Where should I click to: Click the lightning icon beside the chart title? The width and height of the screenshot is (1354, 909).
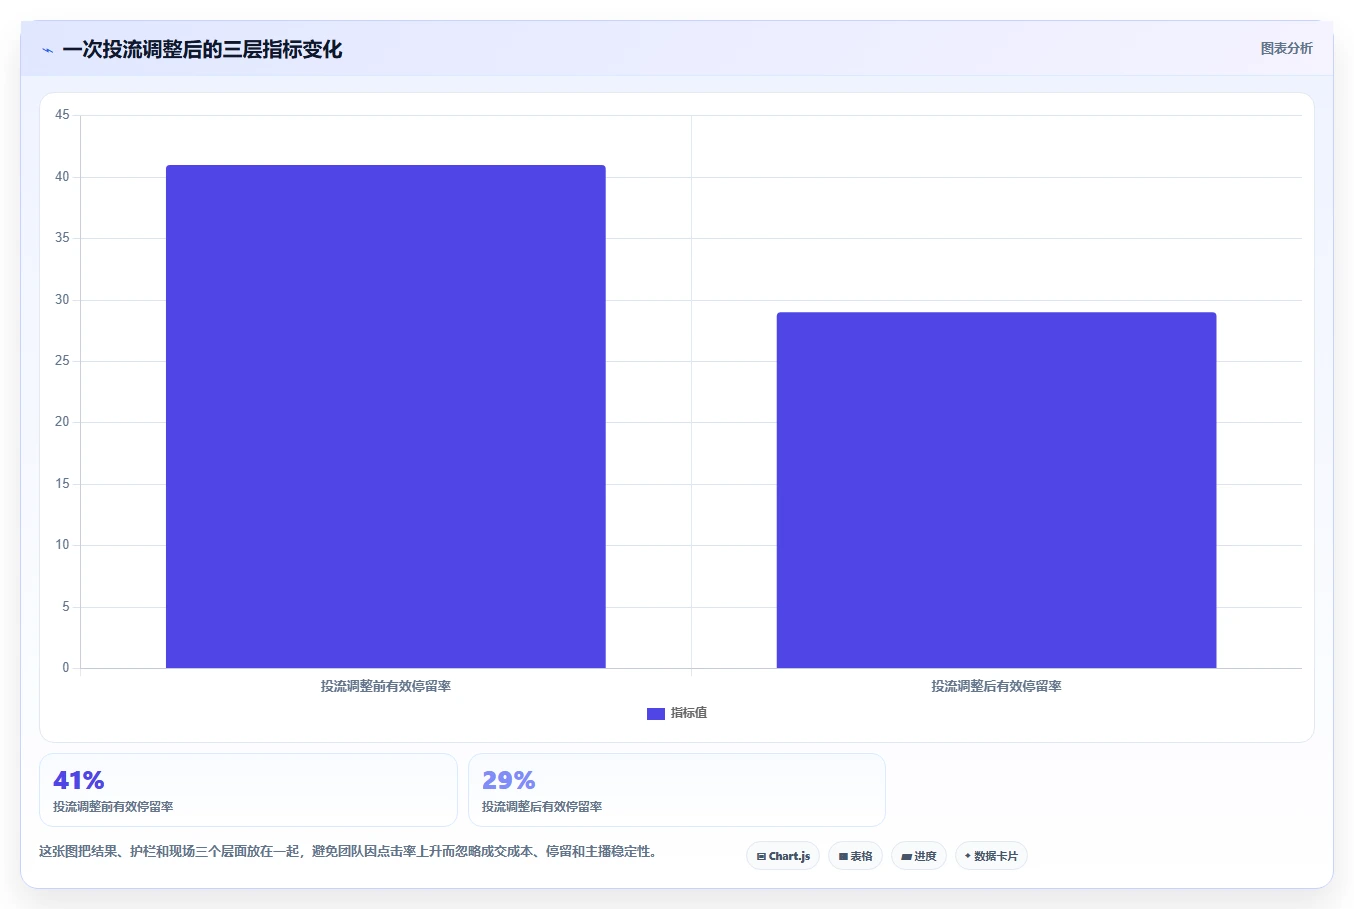(x=47, y=50)
